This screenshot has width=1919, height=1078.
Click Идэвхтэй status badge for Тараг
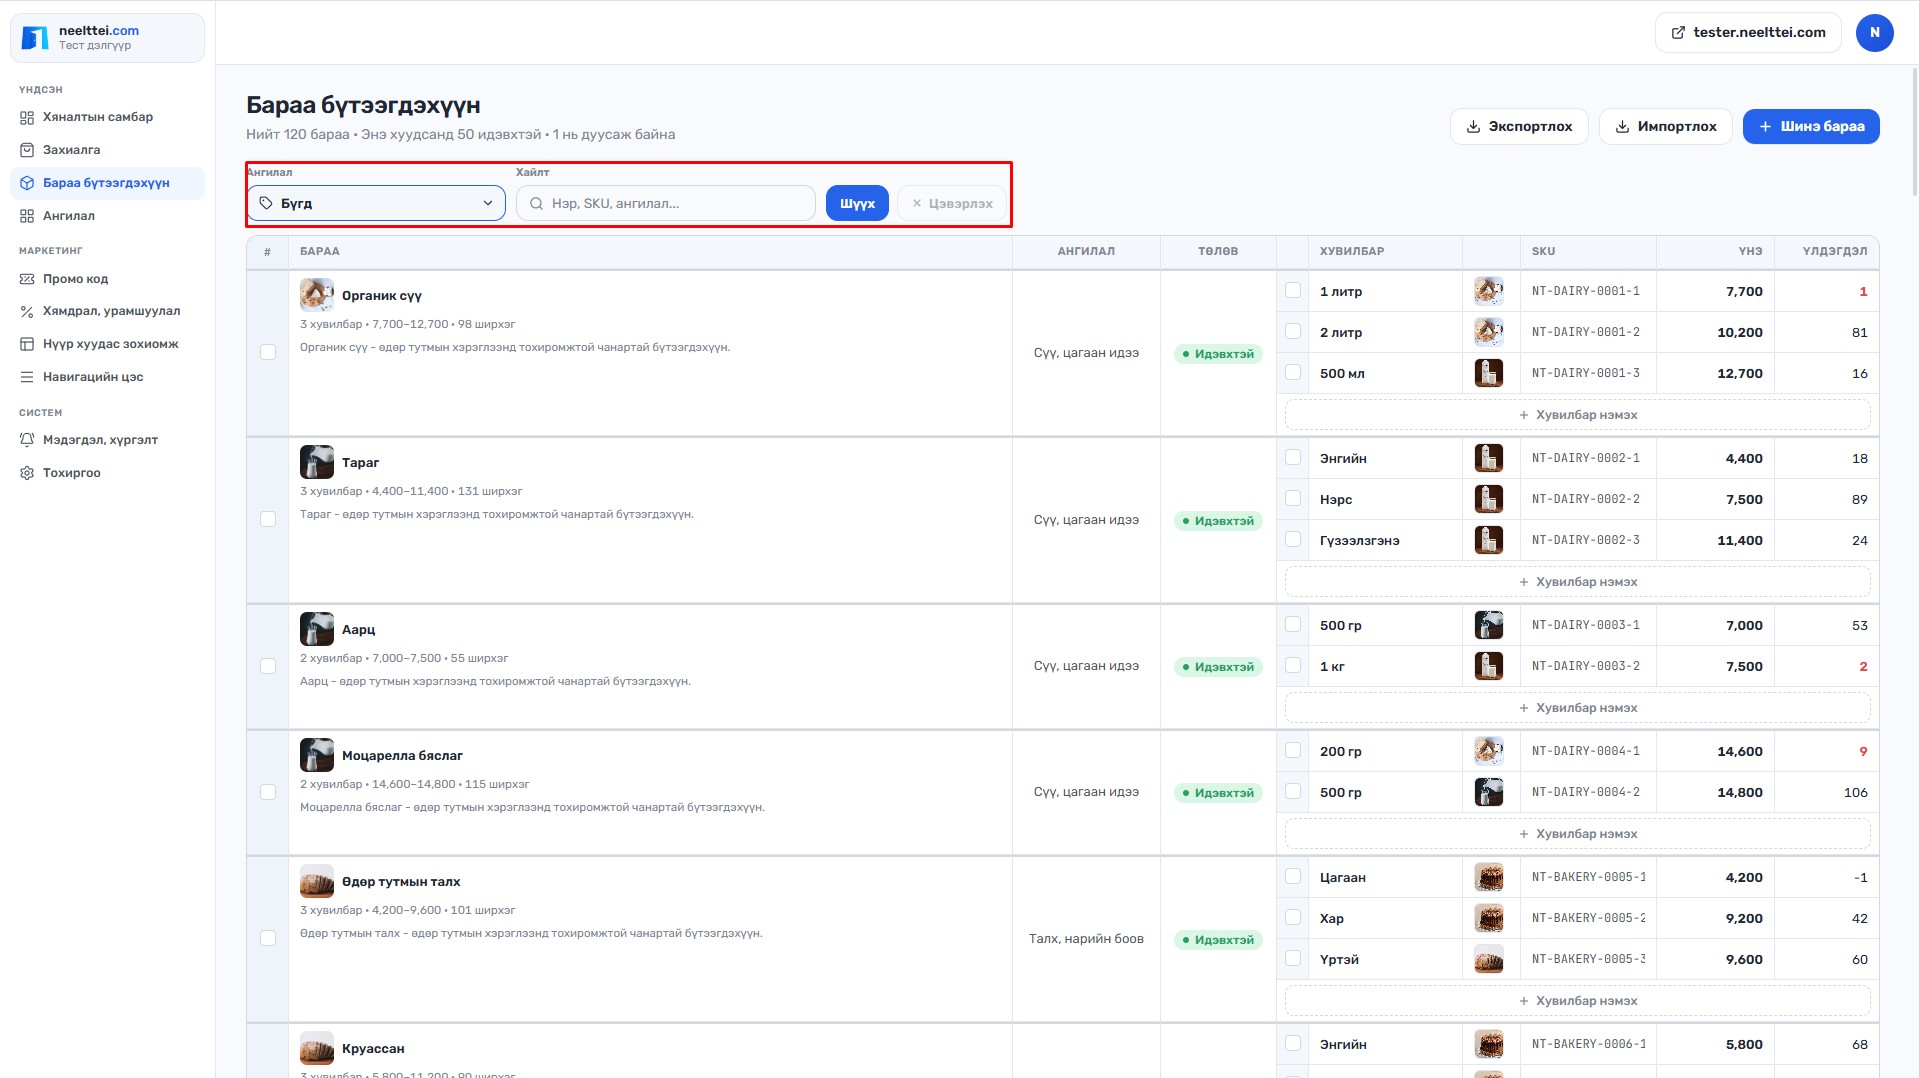click(x=1218, y=521)
